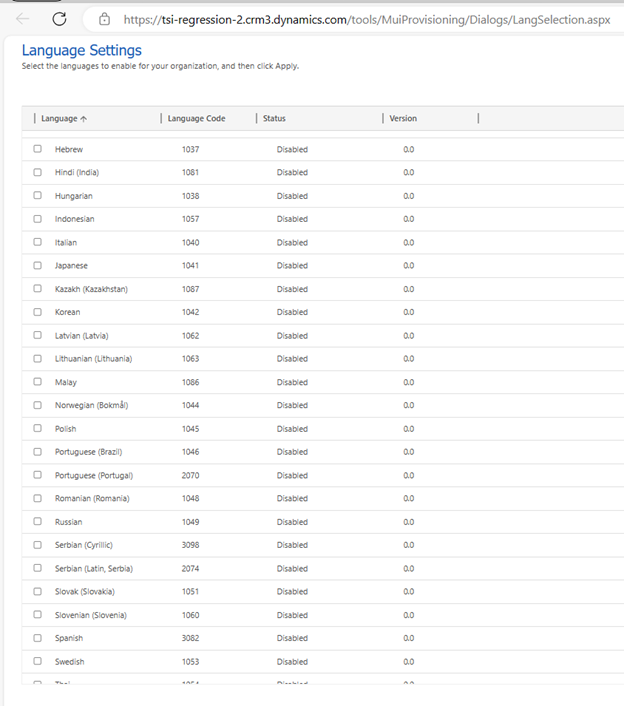Image resolution: width=624 pixels, height=706 pixels.
Task: Sort by the Version column header
Action: coord(403,119)
